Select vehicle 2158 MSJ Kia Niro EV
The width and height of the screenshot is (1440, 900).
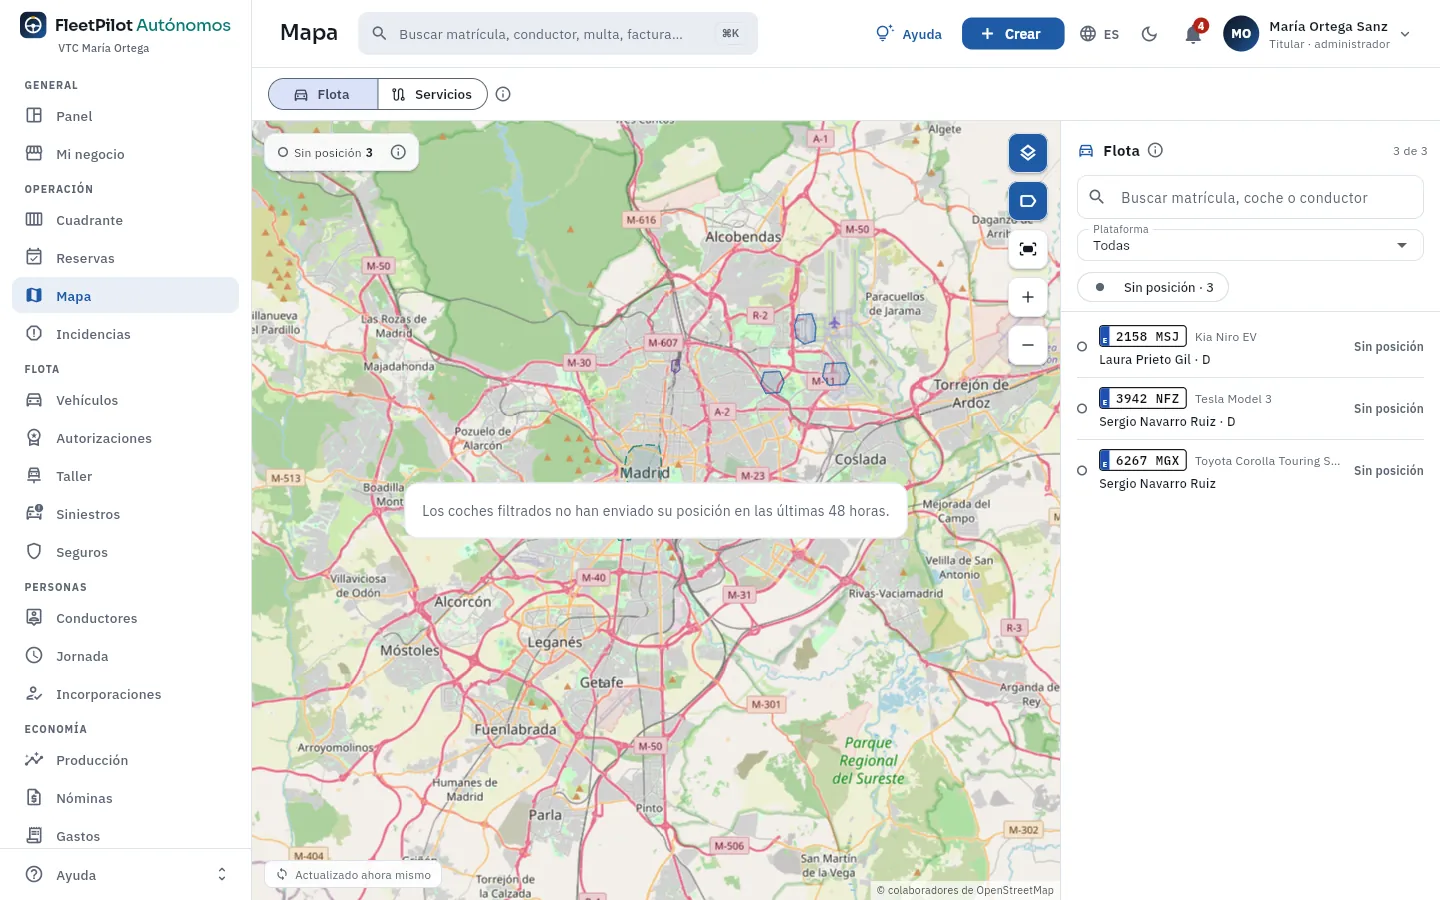(1250, 347)
